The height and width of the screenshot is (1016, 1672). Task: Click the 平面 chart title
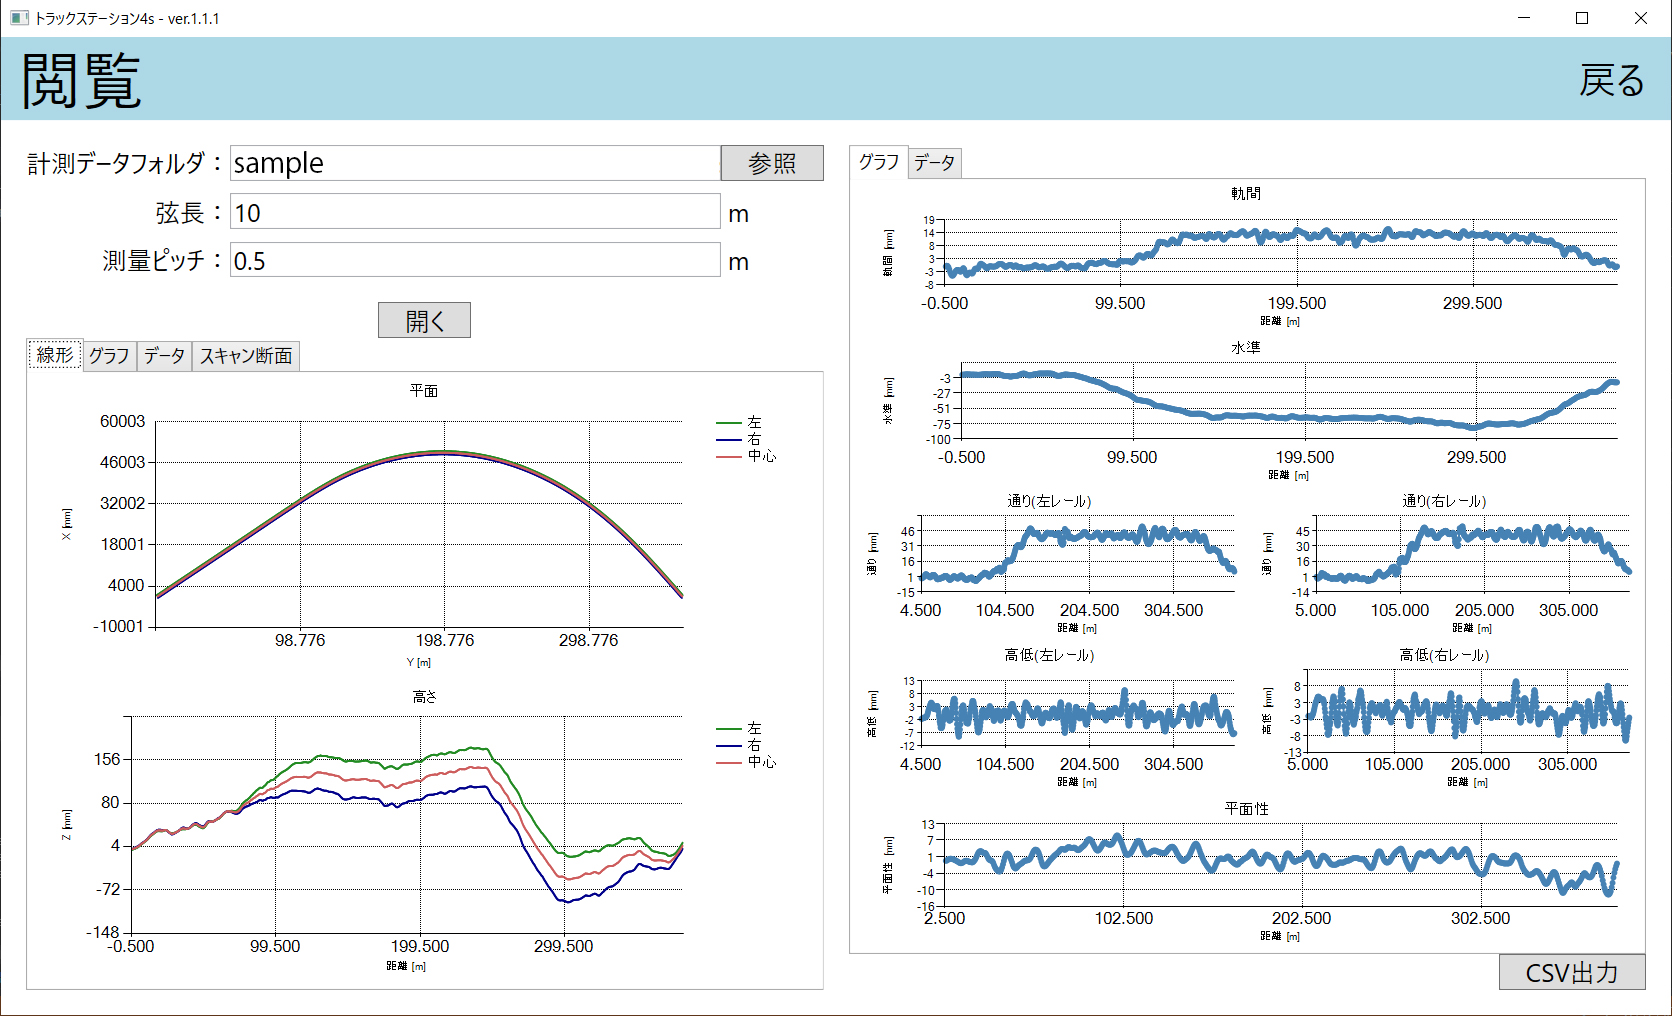coord(424,391)
